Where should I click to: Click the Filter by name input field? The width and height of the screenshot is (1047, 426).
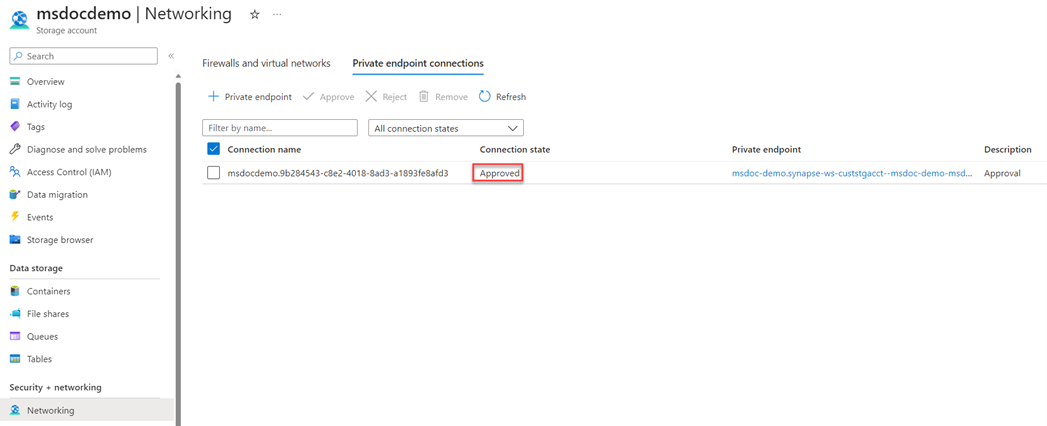pos(280,128)
